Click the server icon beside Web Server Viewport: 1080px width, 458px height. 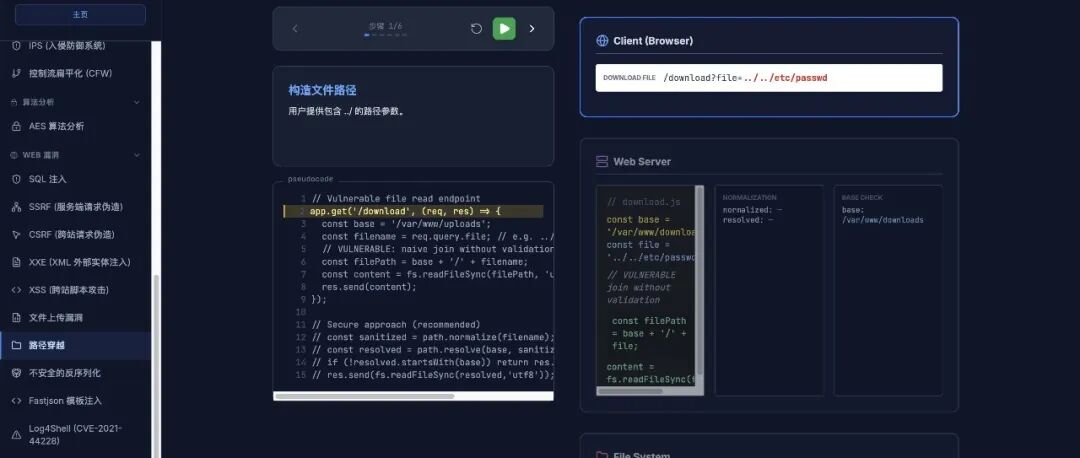click(602, 162)
